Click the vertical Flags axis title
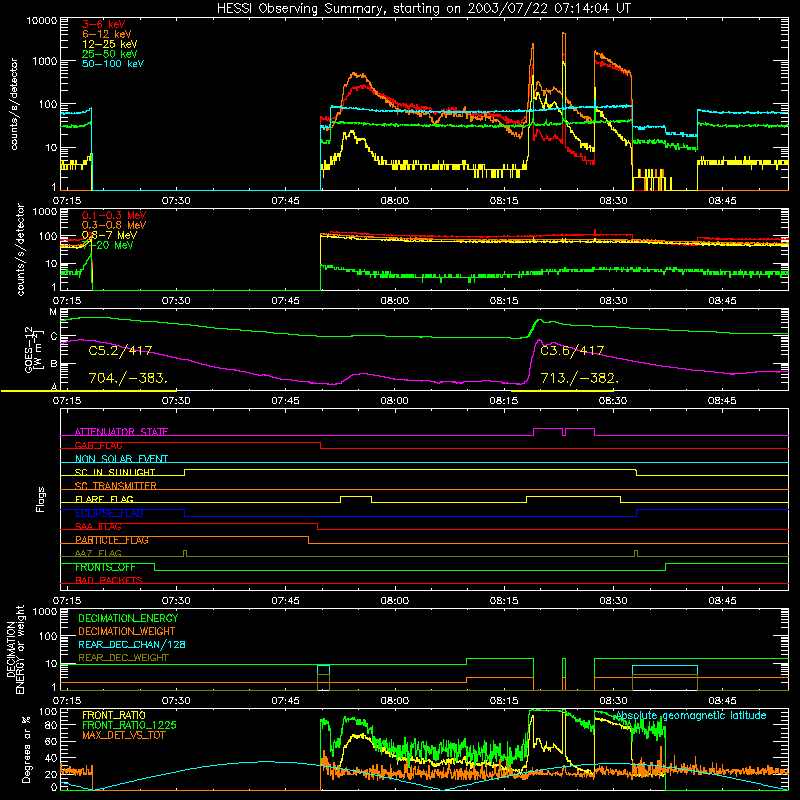 pyautogui.click(x=41, y=499)
